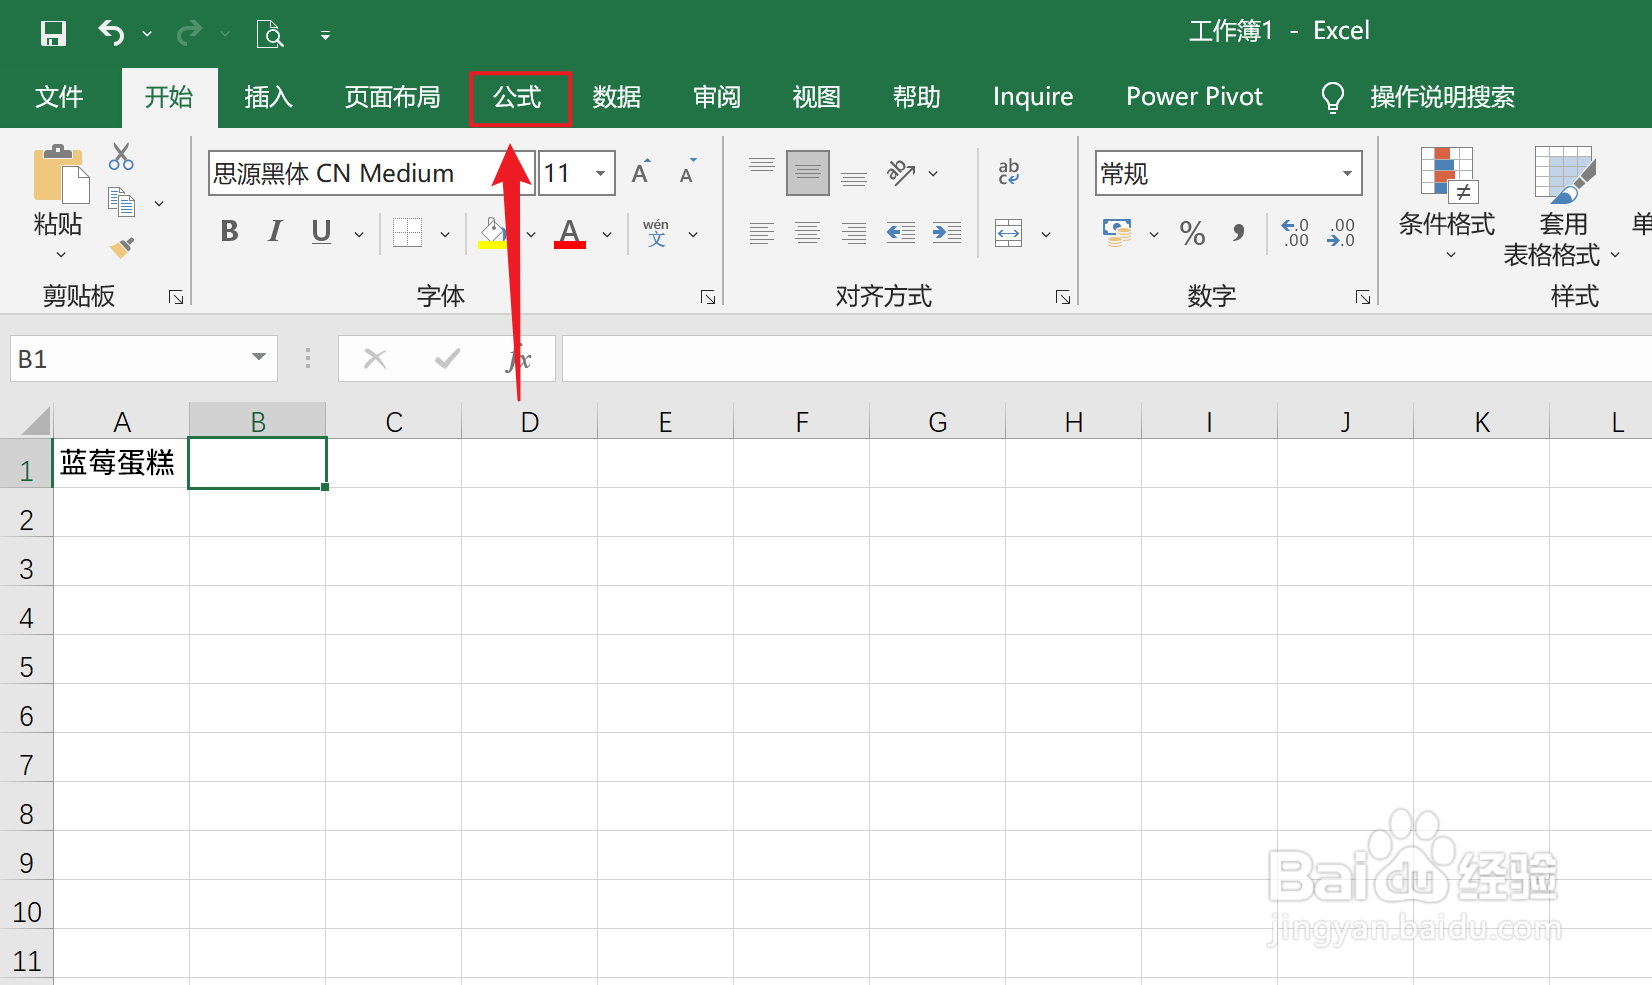Decrease indent
Screen dimensions: 1652x985
click(901, 233)
